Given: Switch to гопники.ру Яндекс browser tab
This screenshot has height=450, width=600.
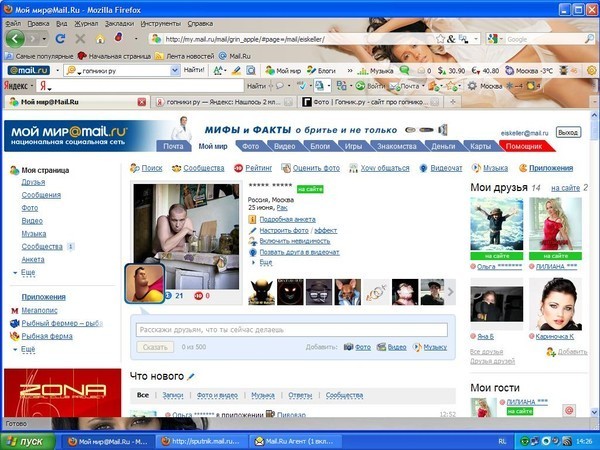Looking at the screenshot, I should pos(223,102).
